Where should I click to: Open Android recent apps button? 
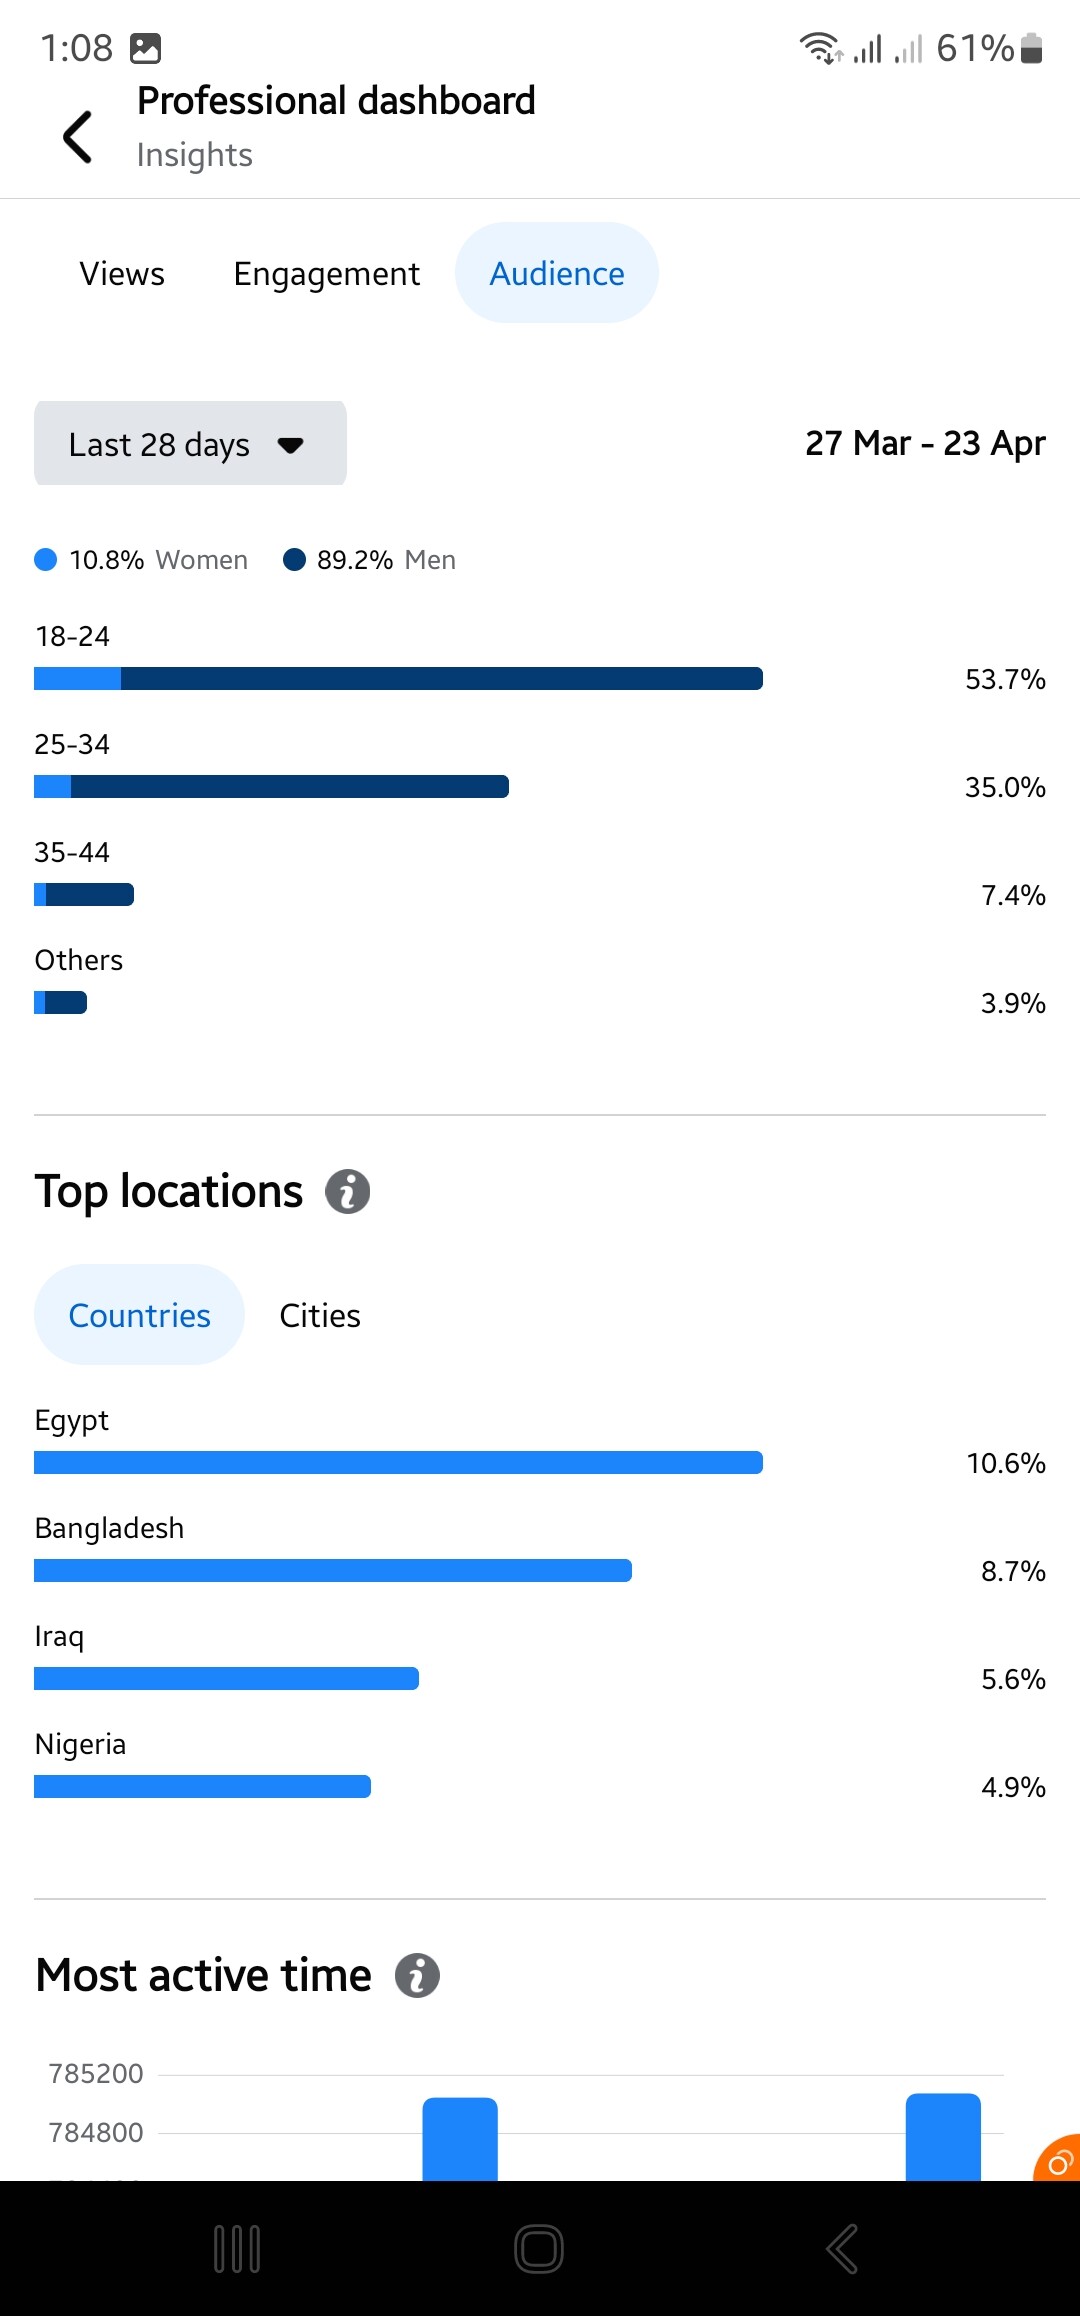[238, 2249]
